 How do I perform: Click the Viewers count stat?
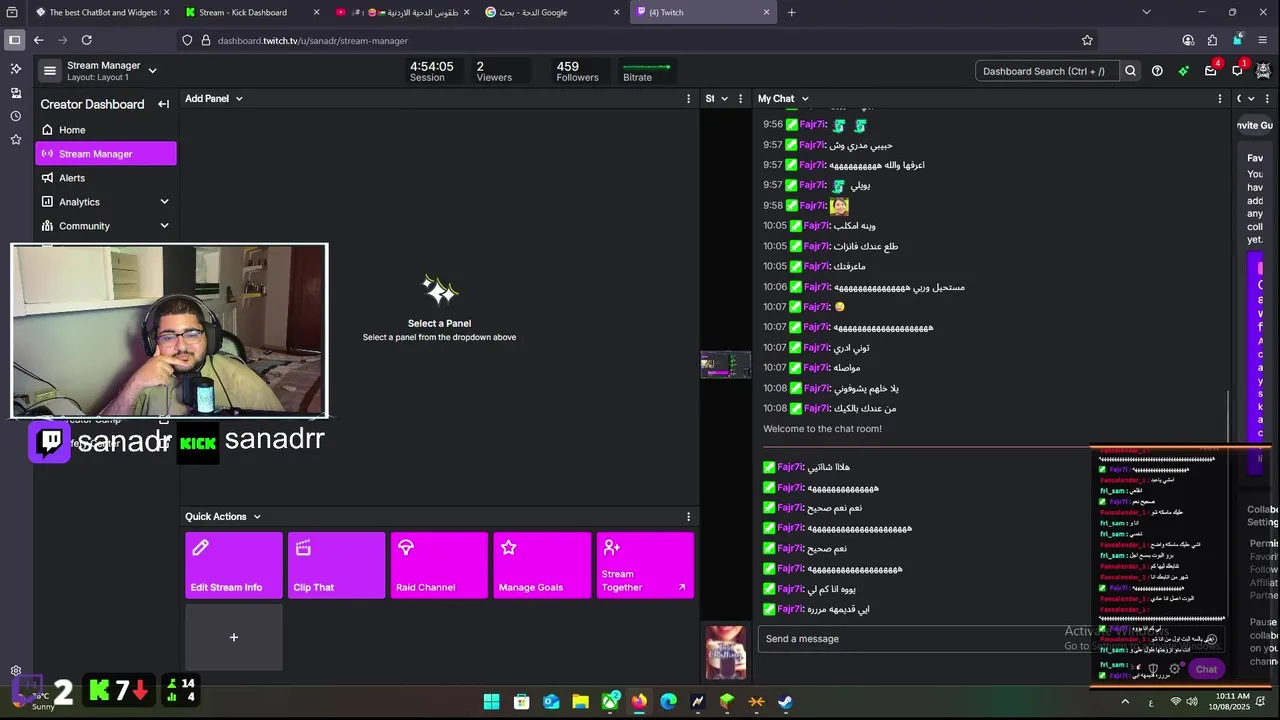coord(494,71)
